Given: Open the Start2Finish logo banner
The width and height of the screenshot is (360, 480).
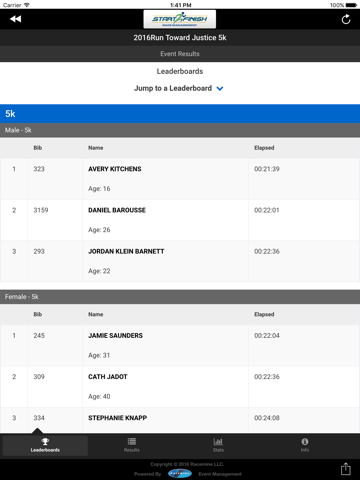Looking at the screenshot, I should pyautogui.click(x=180, y=19).
